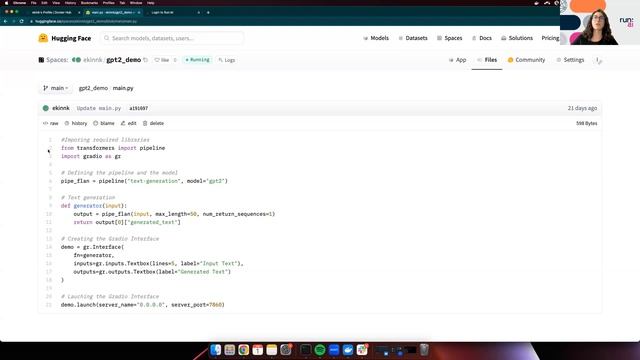Open the Datasets page

point(413,38)
